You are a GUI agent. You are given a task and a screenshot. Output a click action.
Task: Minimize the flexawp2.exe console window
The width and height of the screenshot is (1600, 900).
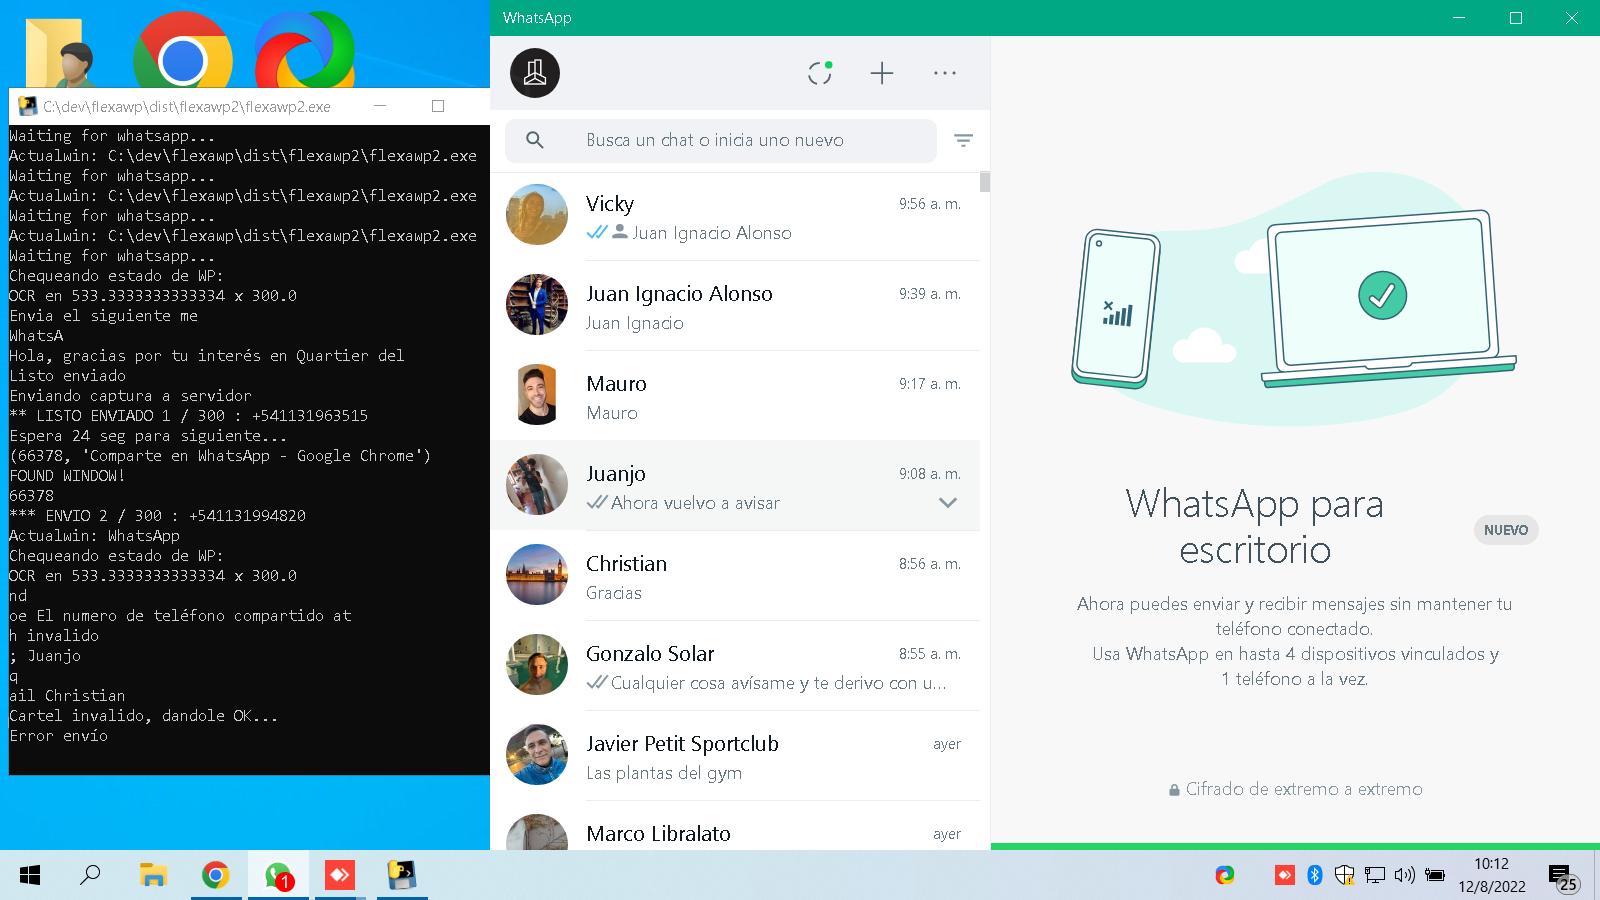[380, 106]
